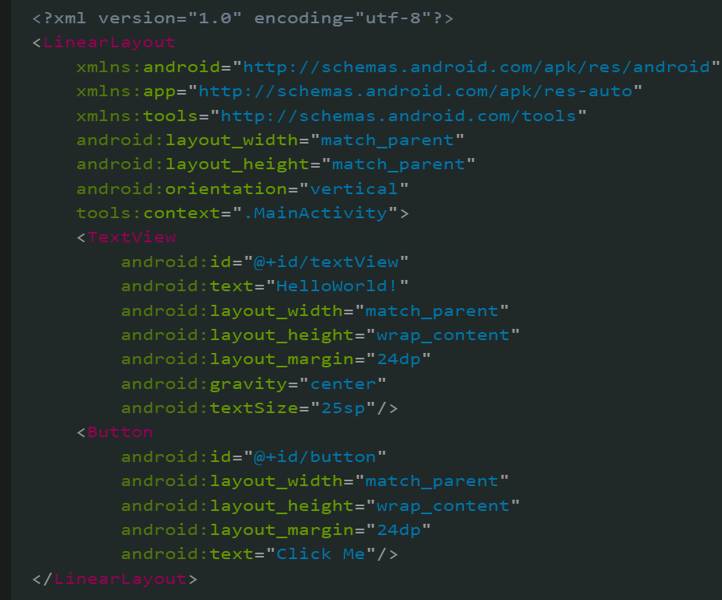Place cursor in the xml version declaration
This screenshot has width=722, height=600.
coord(243,18)
